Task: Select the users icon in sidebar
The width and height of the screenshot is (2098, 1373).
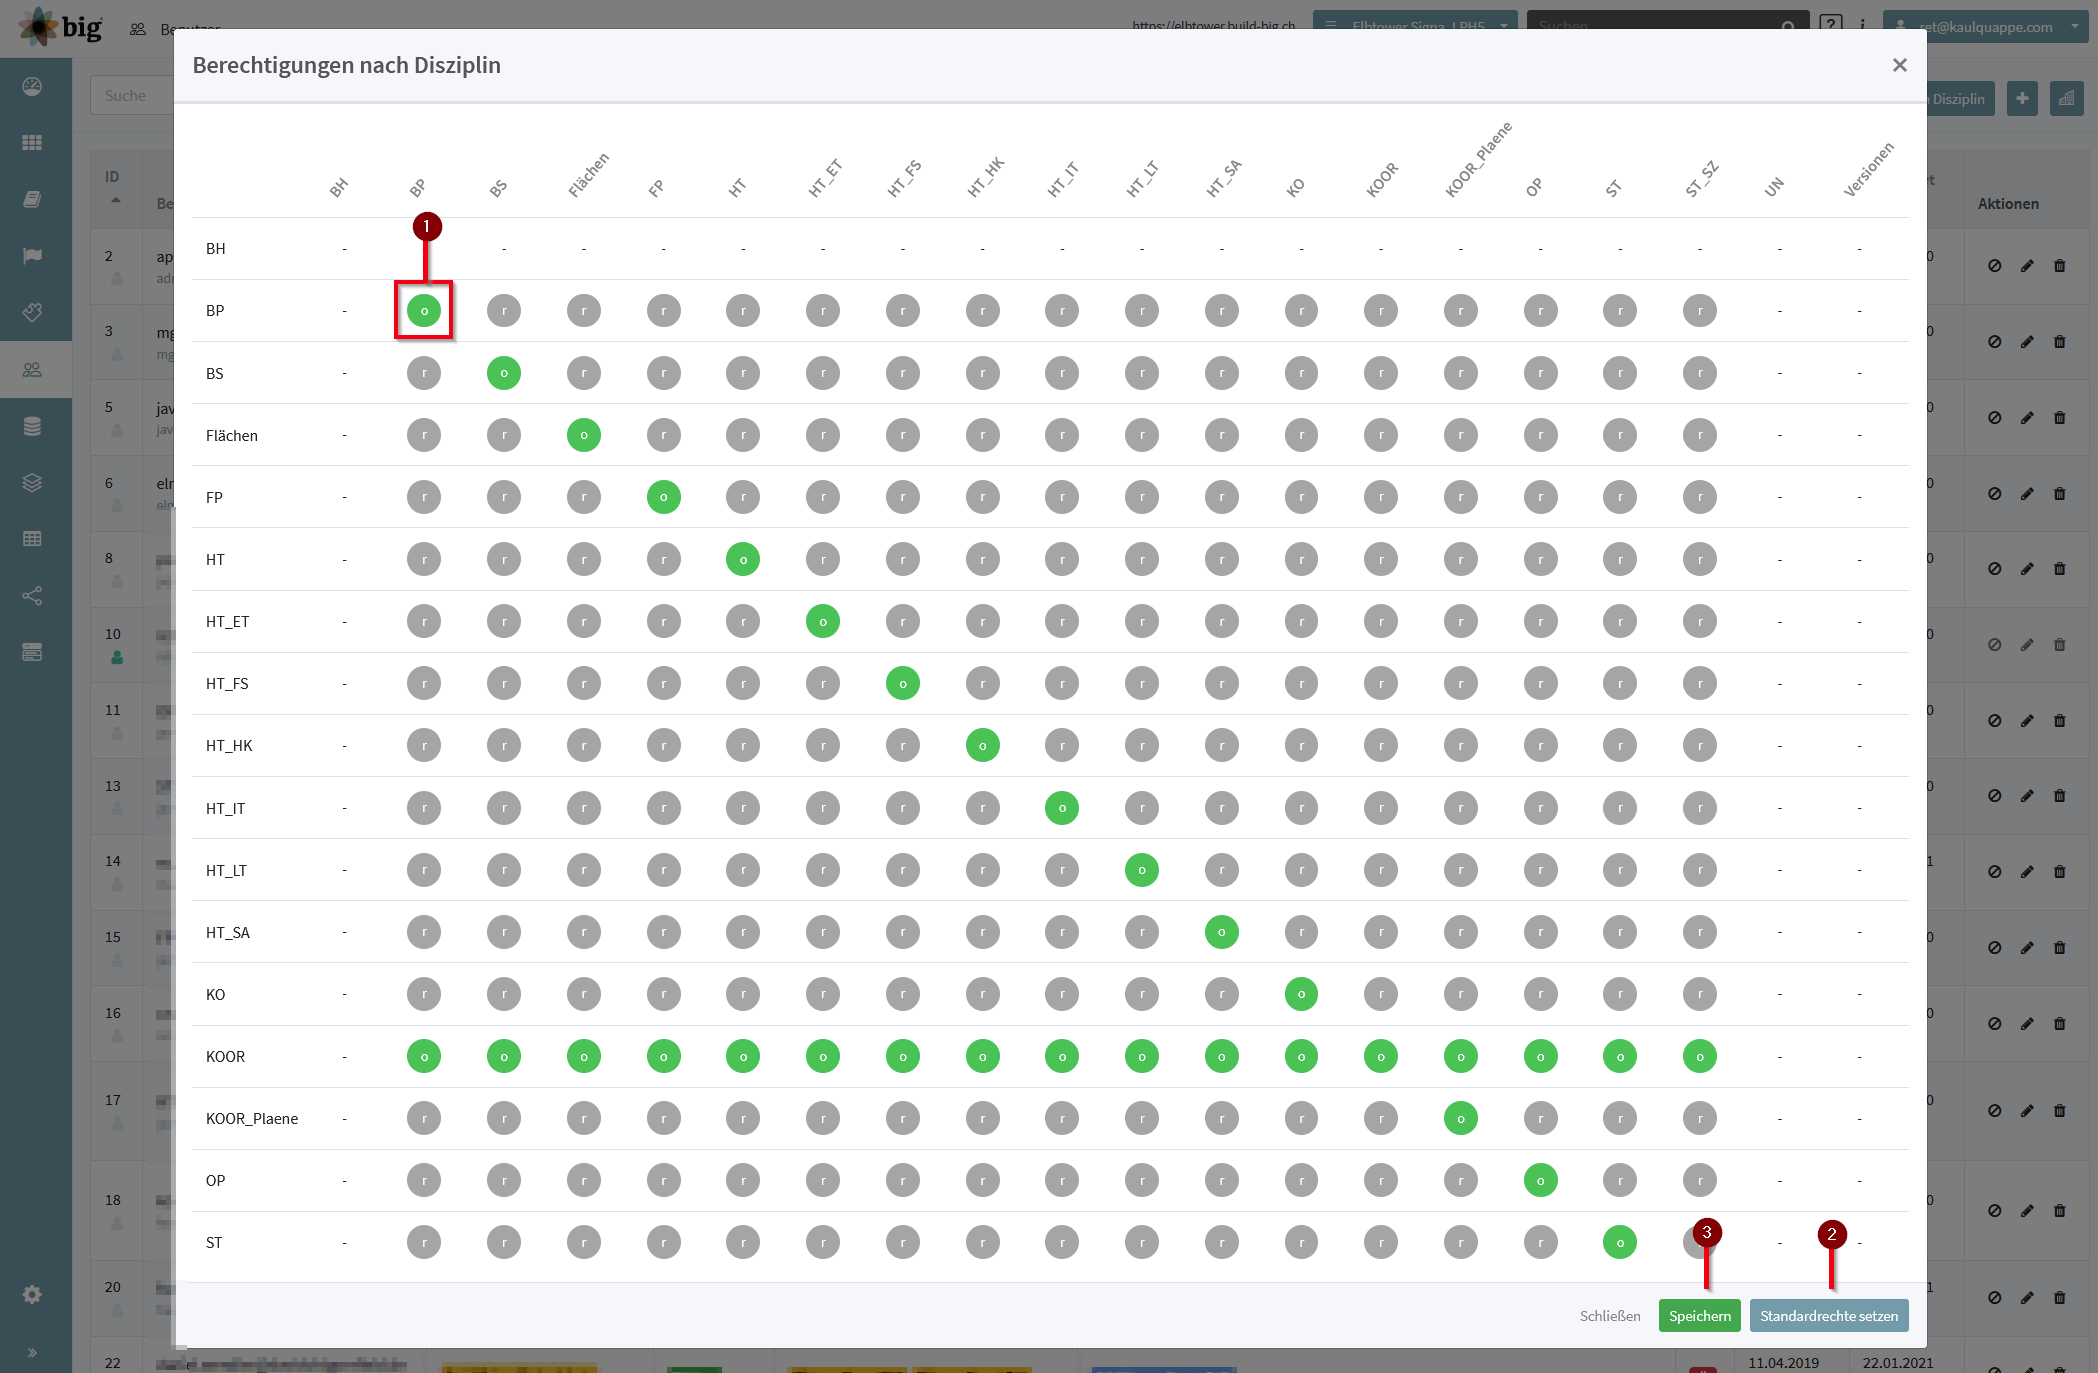Action: 32,369
